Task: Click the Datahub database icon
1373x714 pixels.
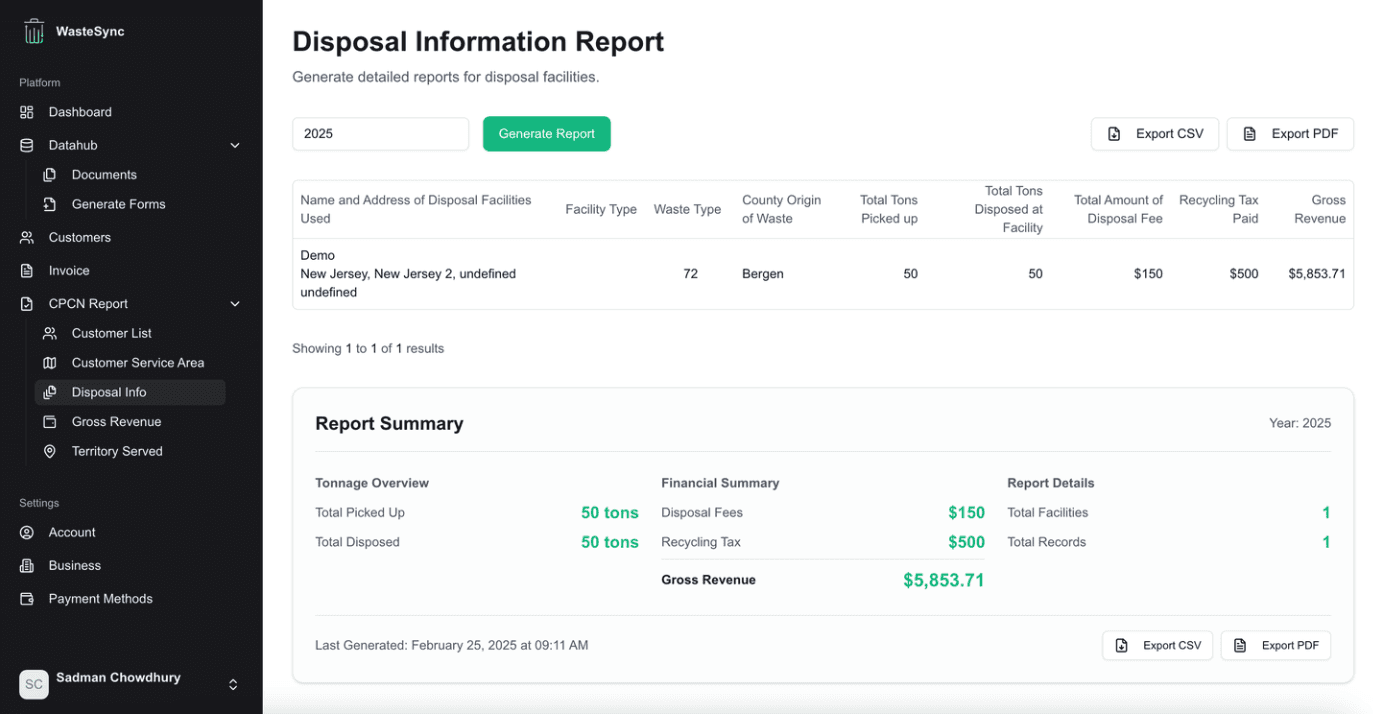Action: 27,145
